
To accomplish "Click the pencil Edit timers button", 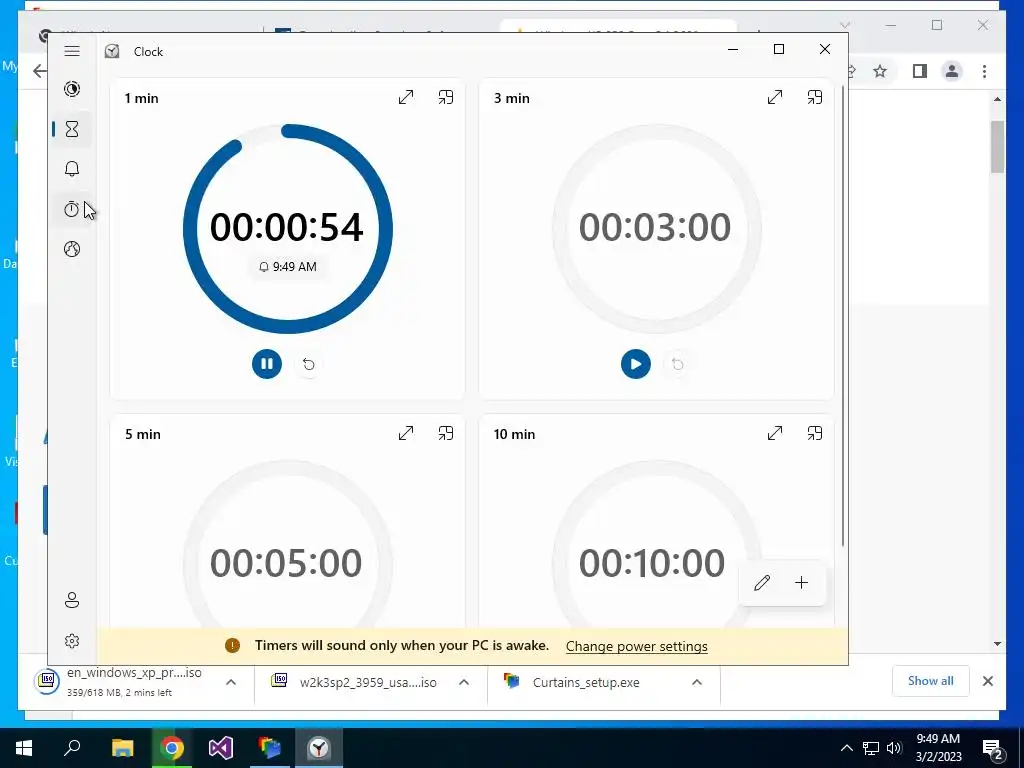I will click(x=761, y=583).
